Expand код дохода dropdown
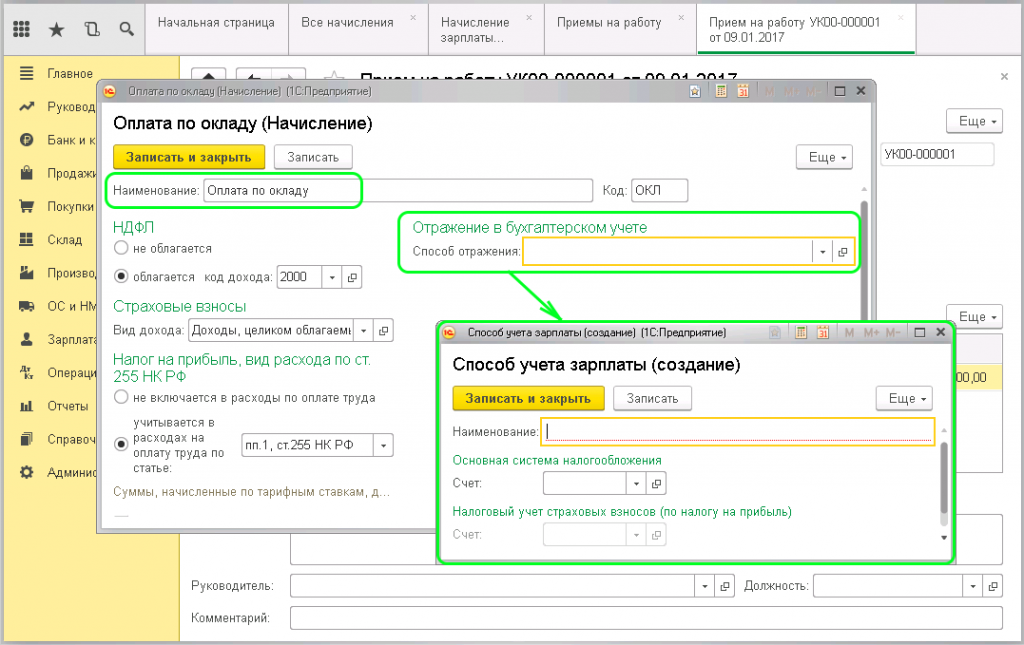 (x=332, y=277)
